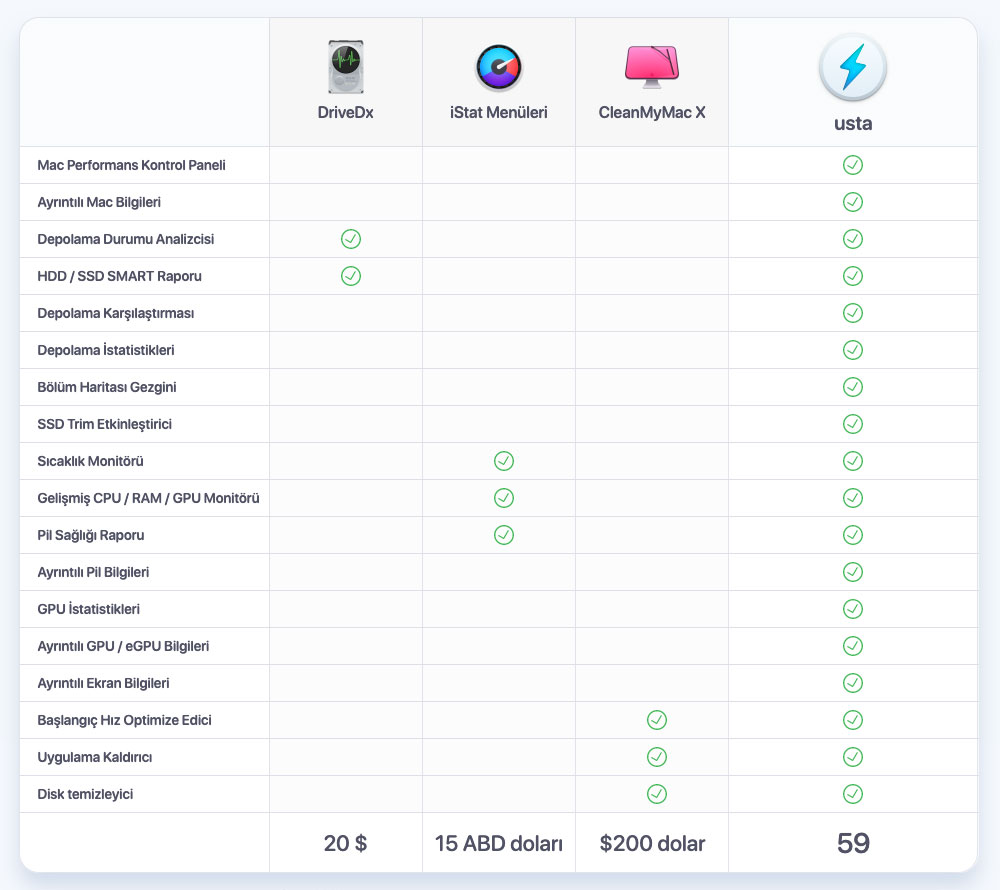Click CleanMyMac X checkmark for Uygulama Kaldırıcı

click(x=656, y=757)
